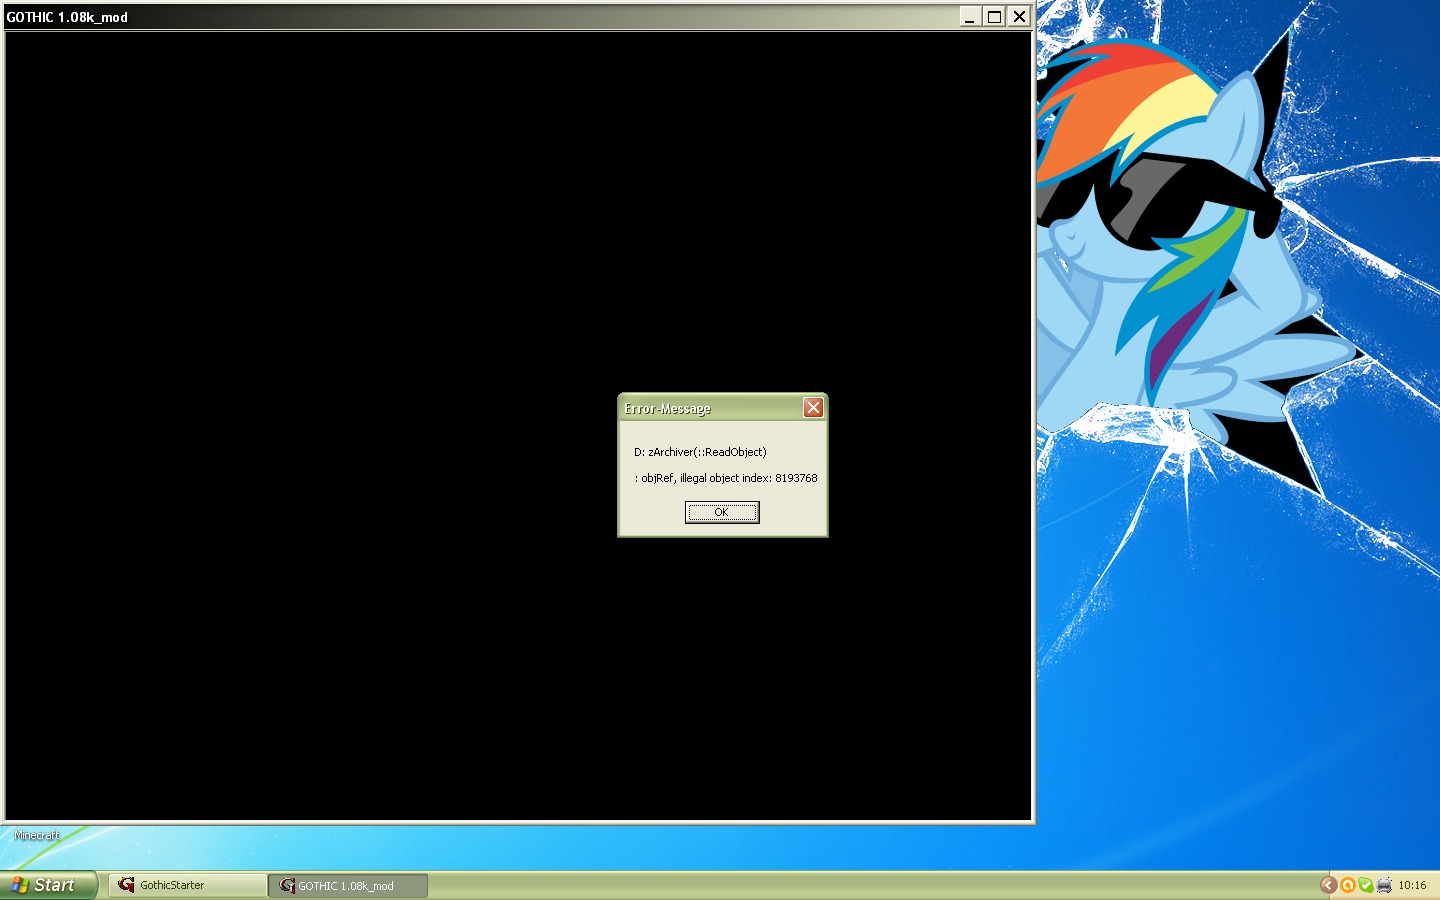1440x900 pixels.
Task: Switch to GothicStarter in the taskbar
Action: click(187, 885)
